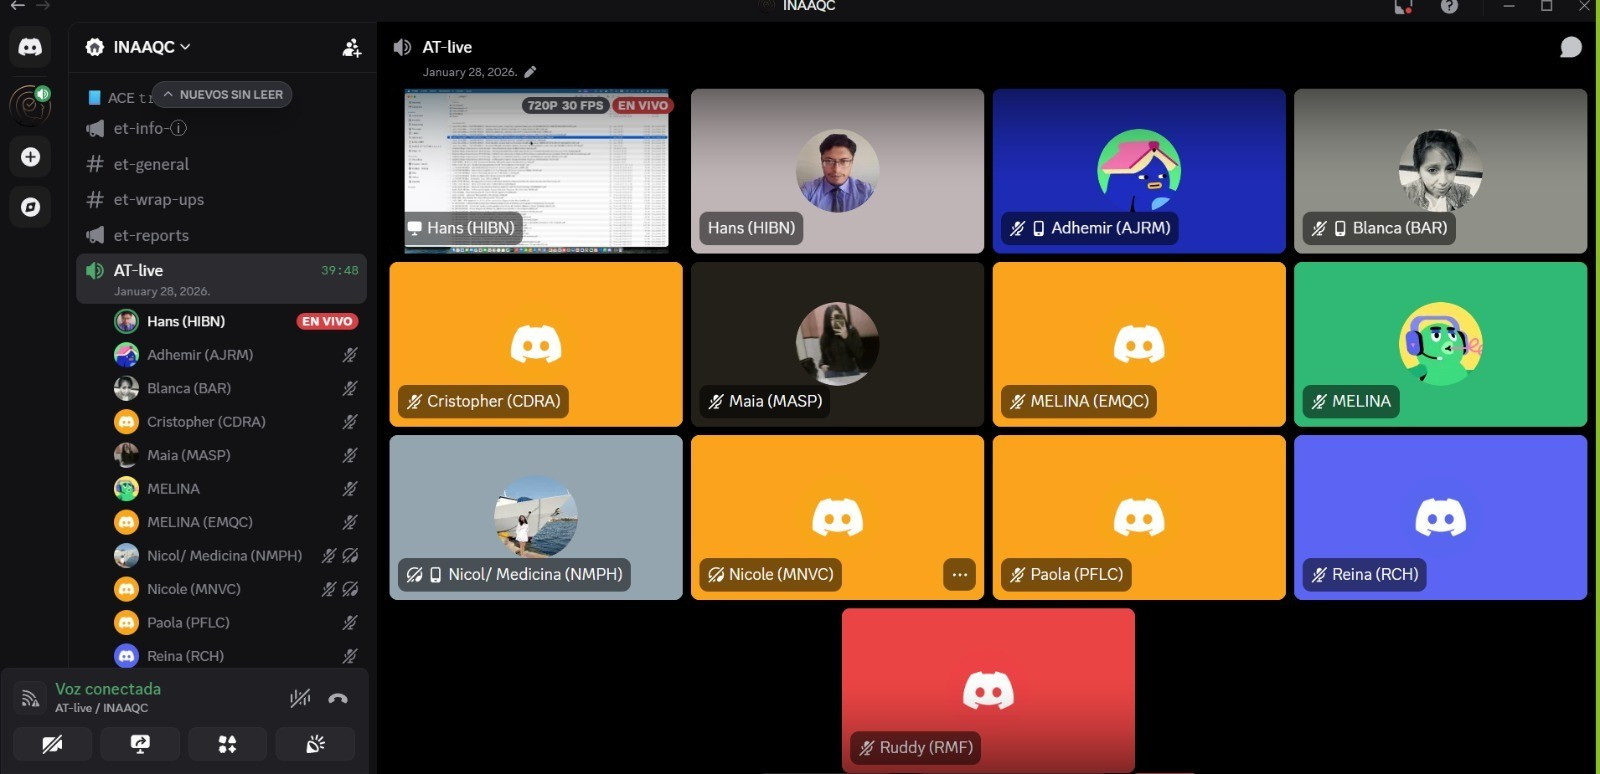Click the invite people icon beside INAAQC
Image resolution: width=1600 pixels, height=774 pixels.
(x=351, y=48)
